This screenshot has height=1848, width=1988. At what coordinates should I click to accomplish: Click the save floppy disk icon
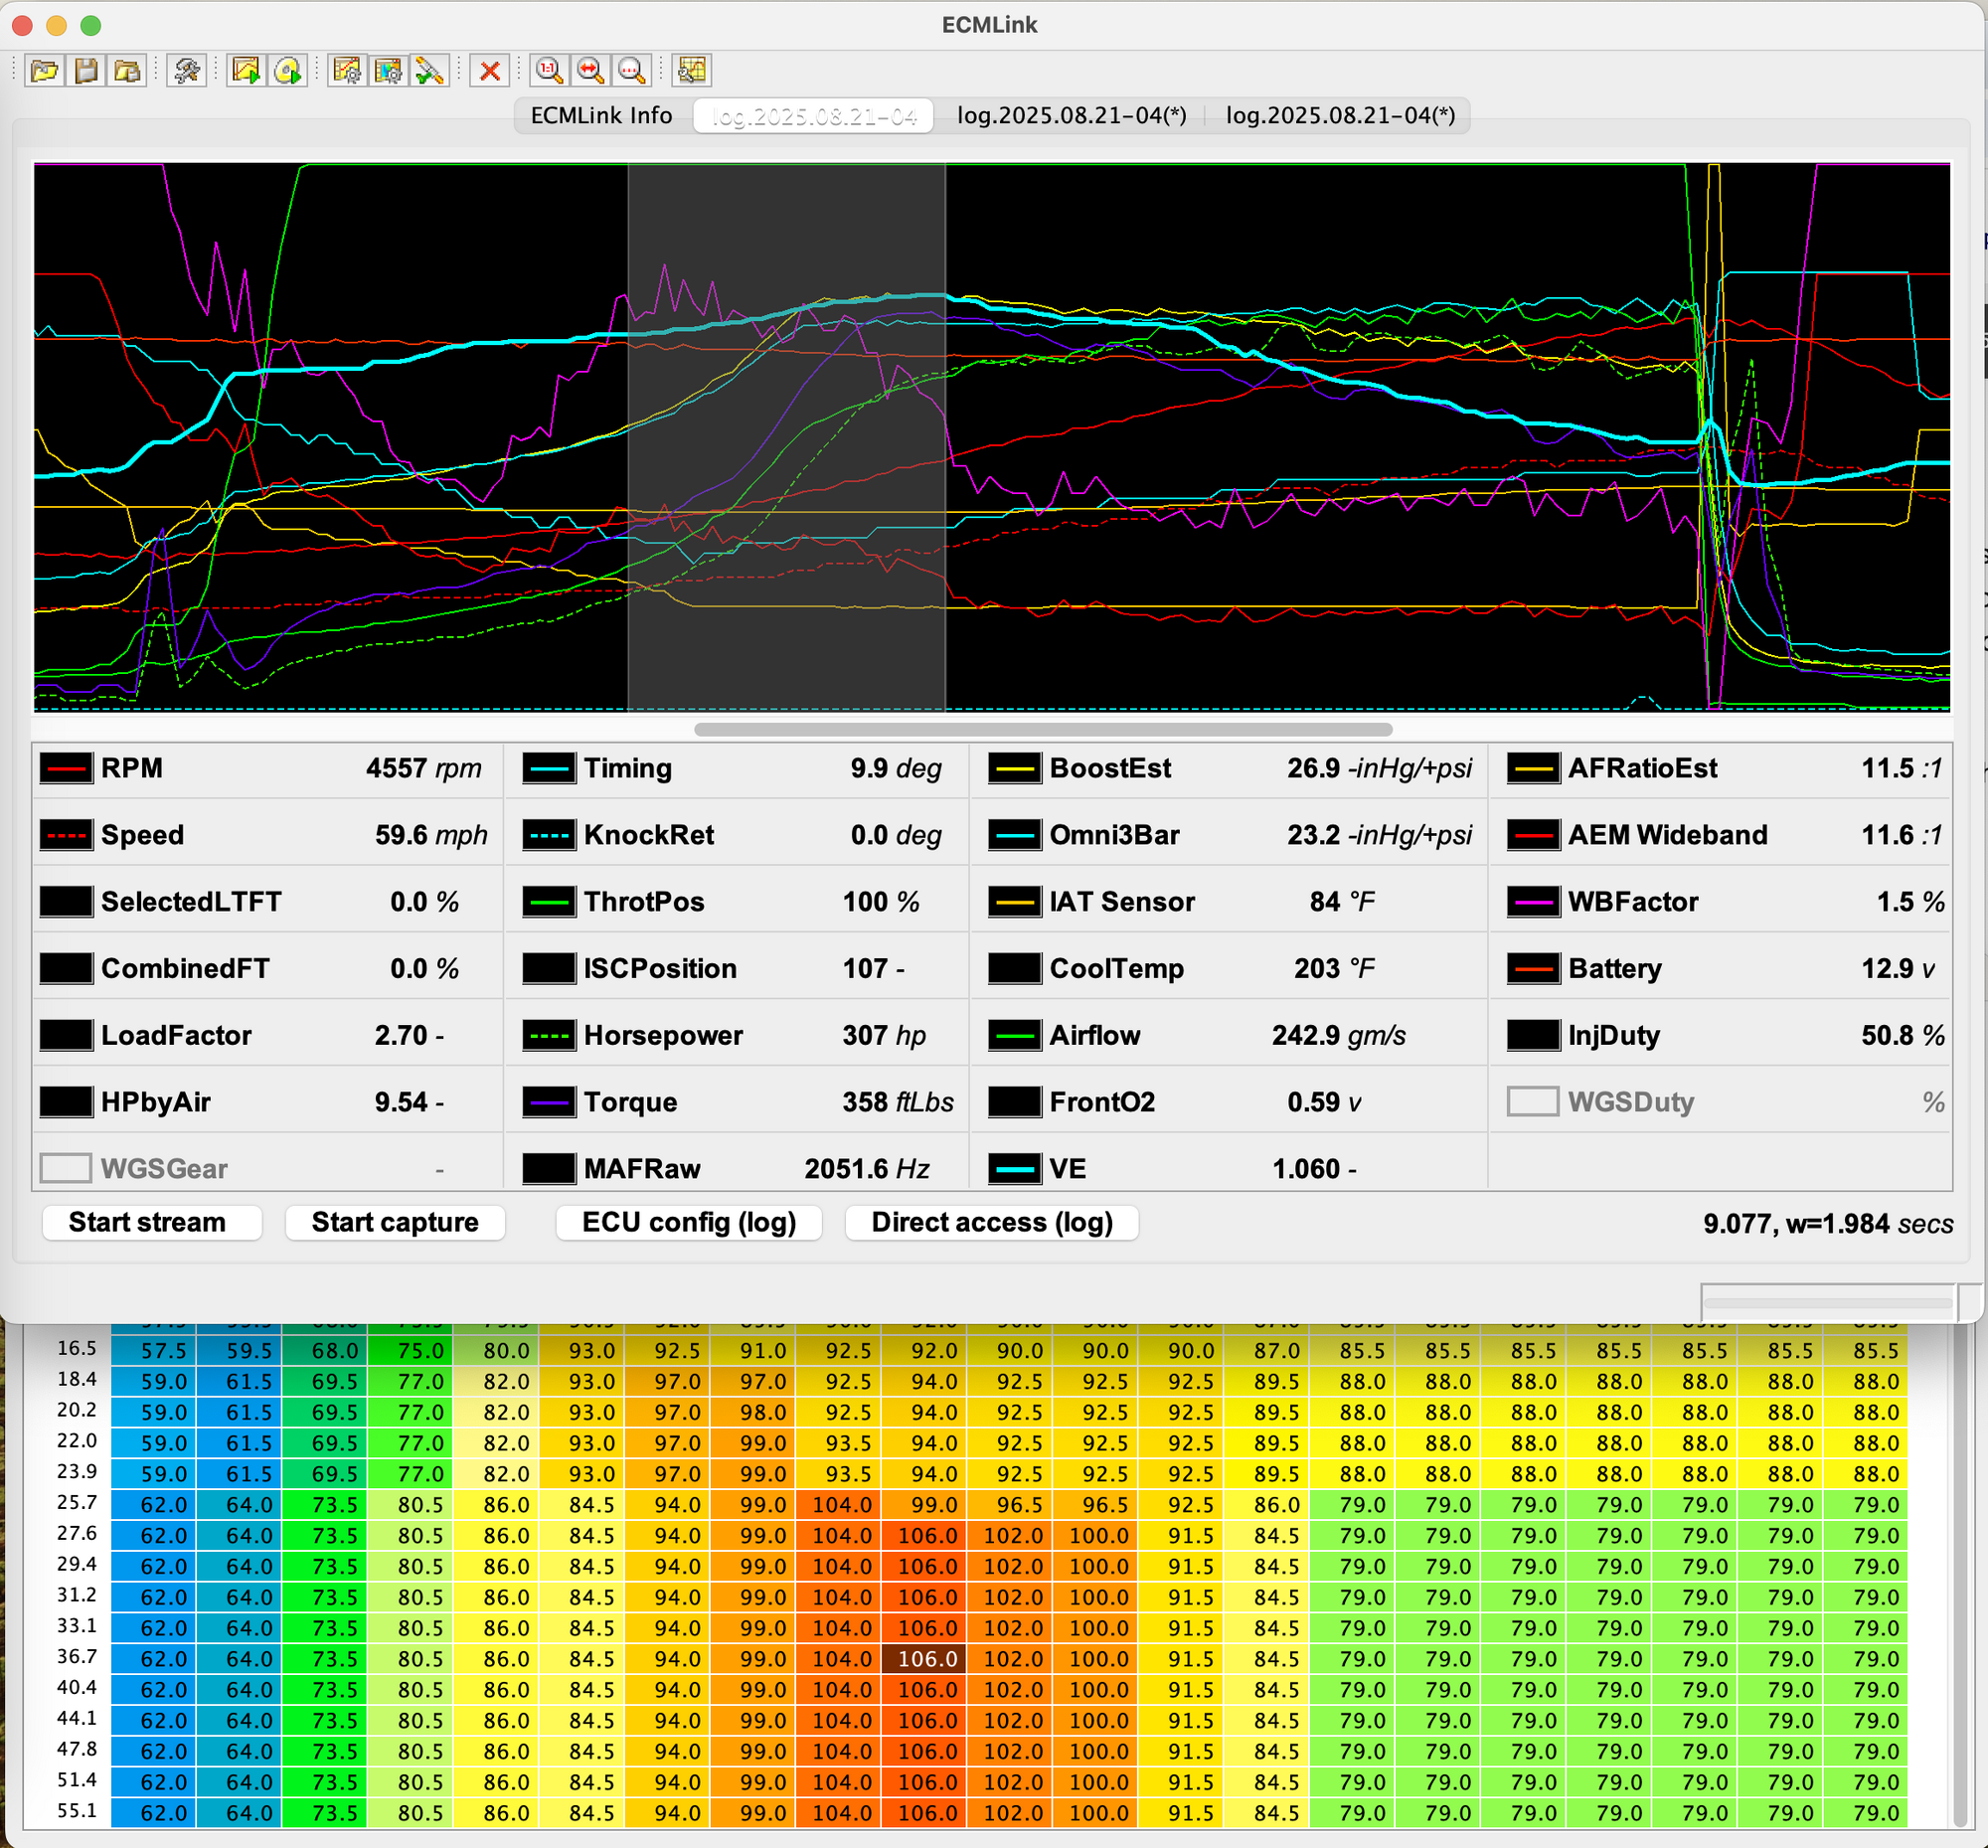pyautogui.click(x=86, y=70)
